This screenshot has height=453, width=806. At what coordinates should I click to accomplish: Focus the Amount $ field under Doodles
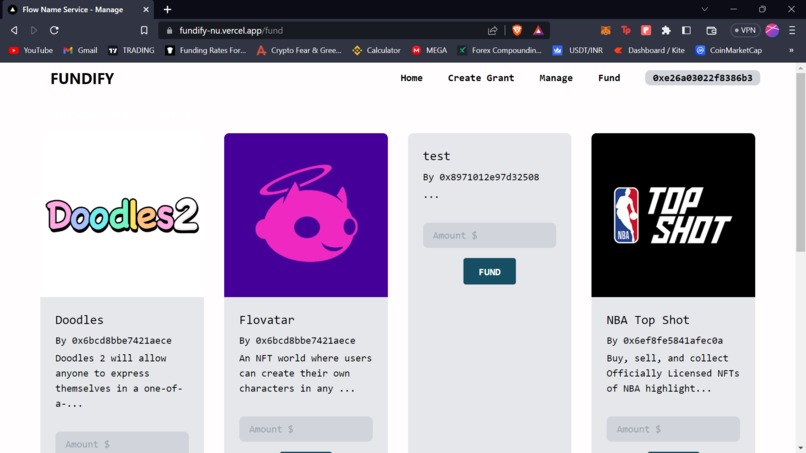[122, 443]
